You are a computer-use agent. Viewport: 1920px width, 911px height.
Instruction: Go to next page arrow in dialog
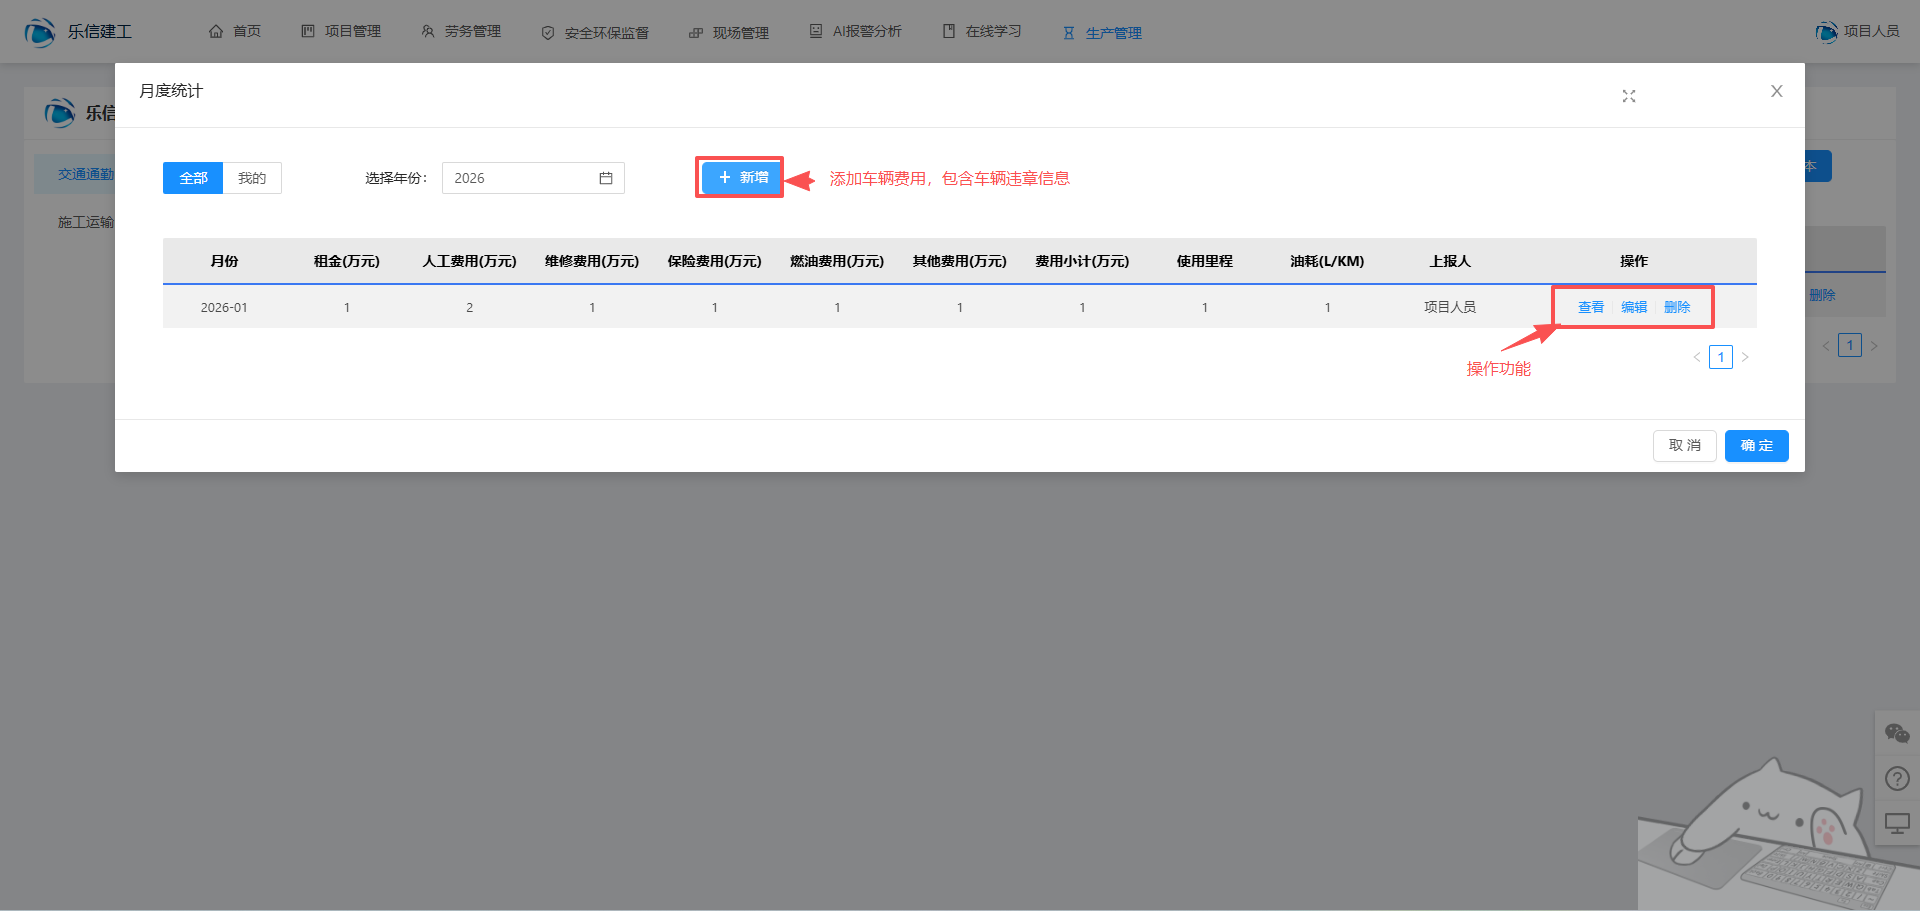[x=1745, y=357]
